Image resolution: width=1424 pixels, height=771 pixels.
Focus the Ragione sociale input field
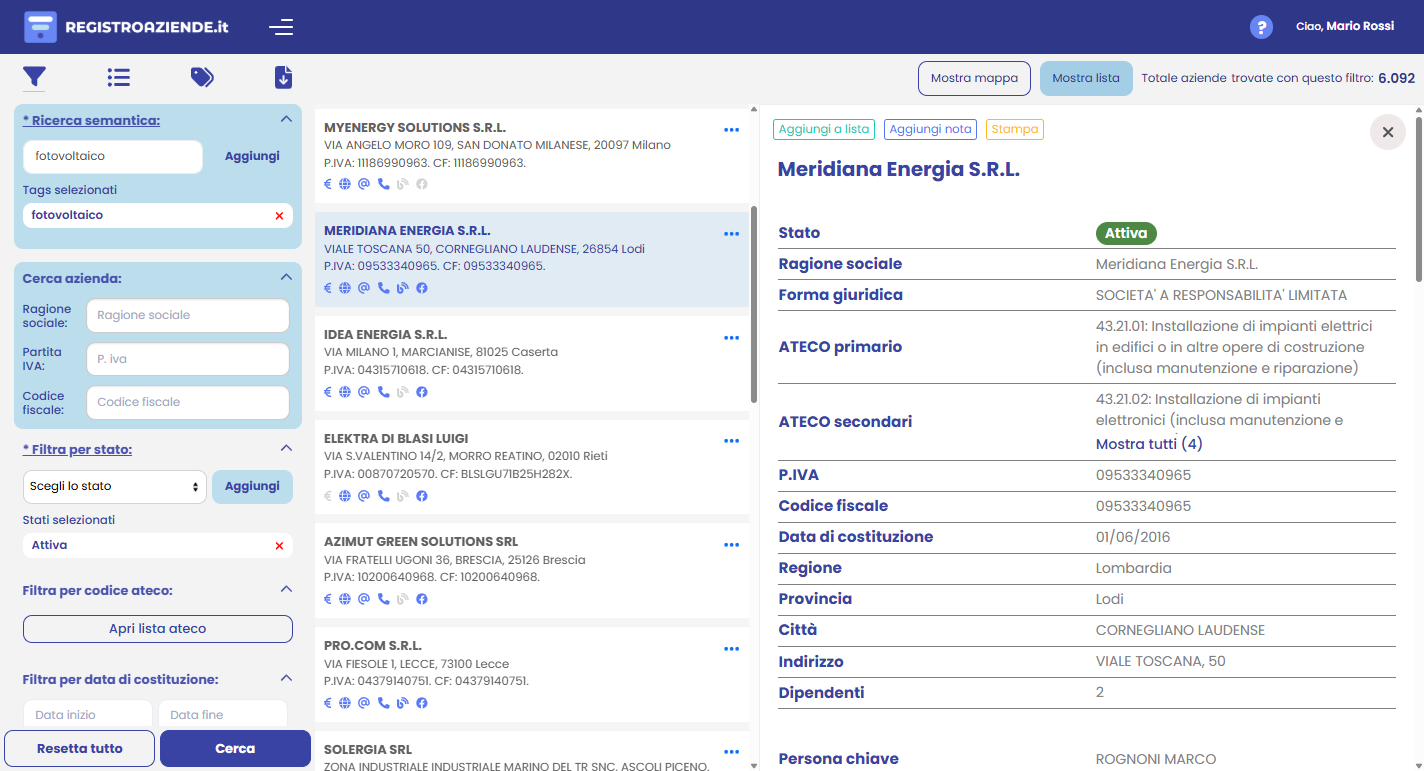coord(188,315)
